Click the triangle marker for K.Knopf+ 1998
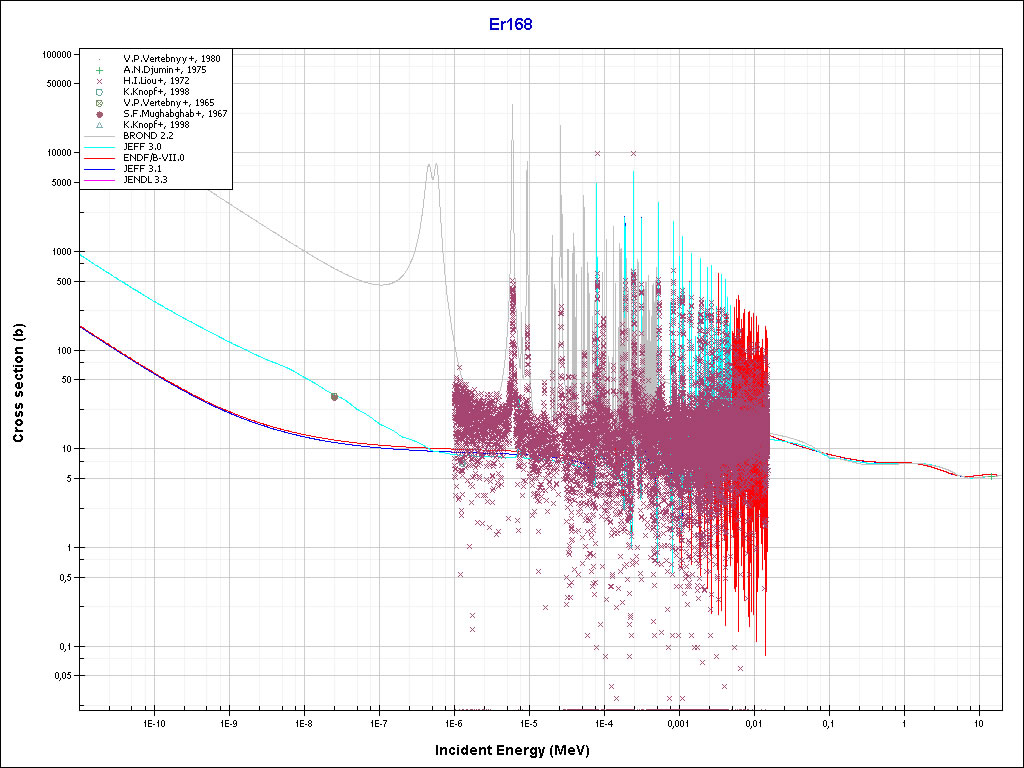This screenshot has height=768, width=1024. [100, 125]
